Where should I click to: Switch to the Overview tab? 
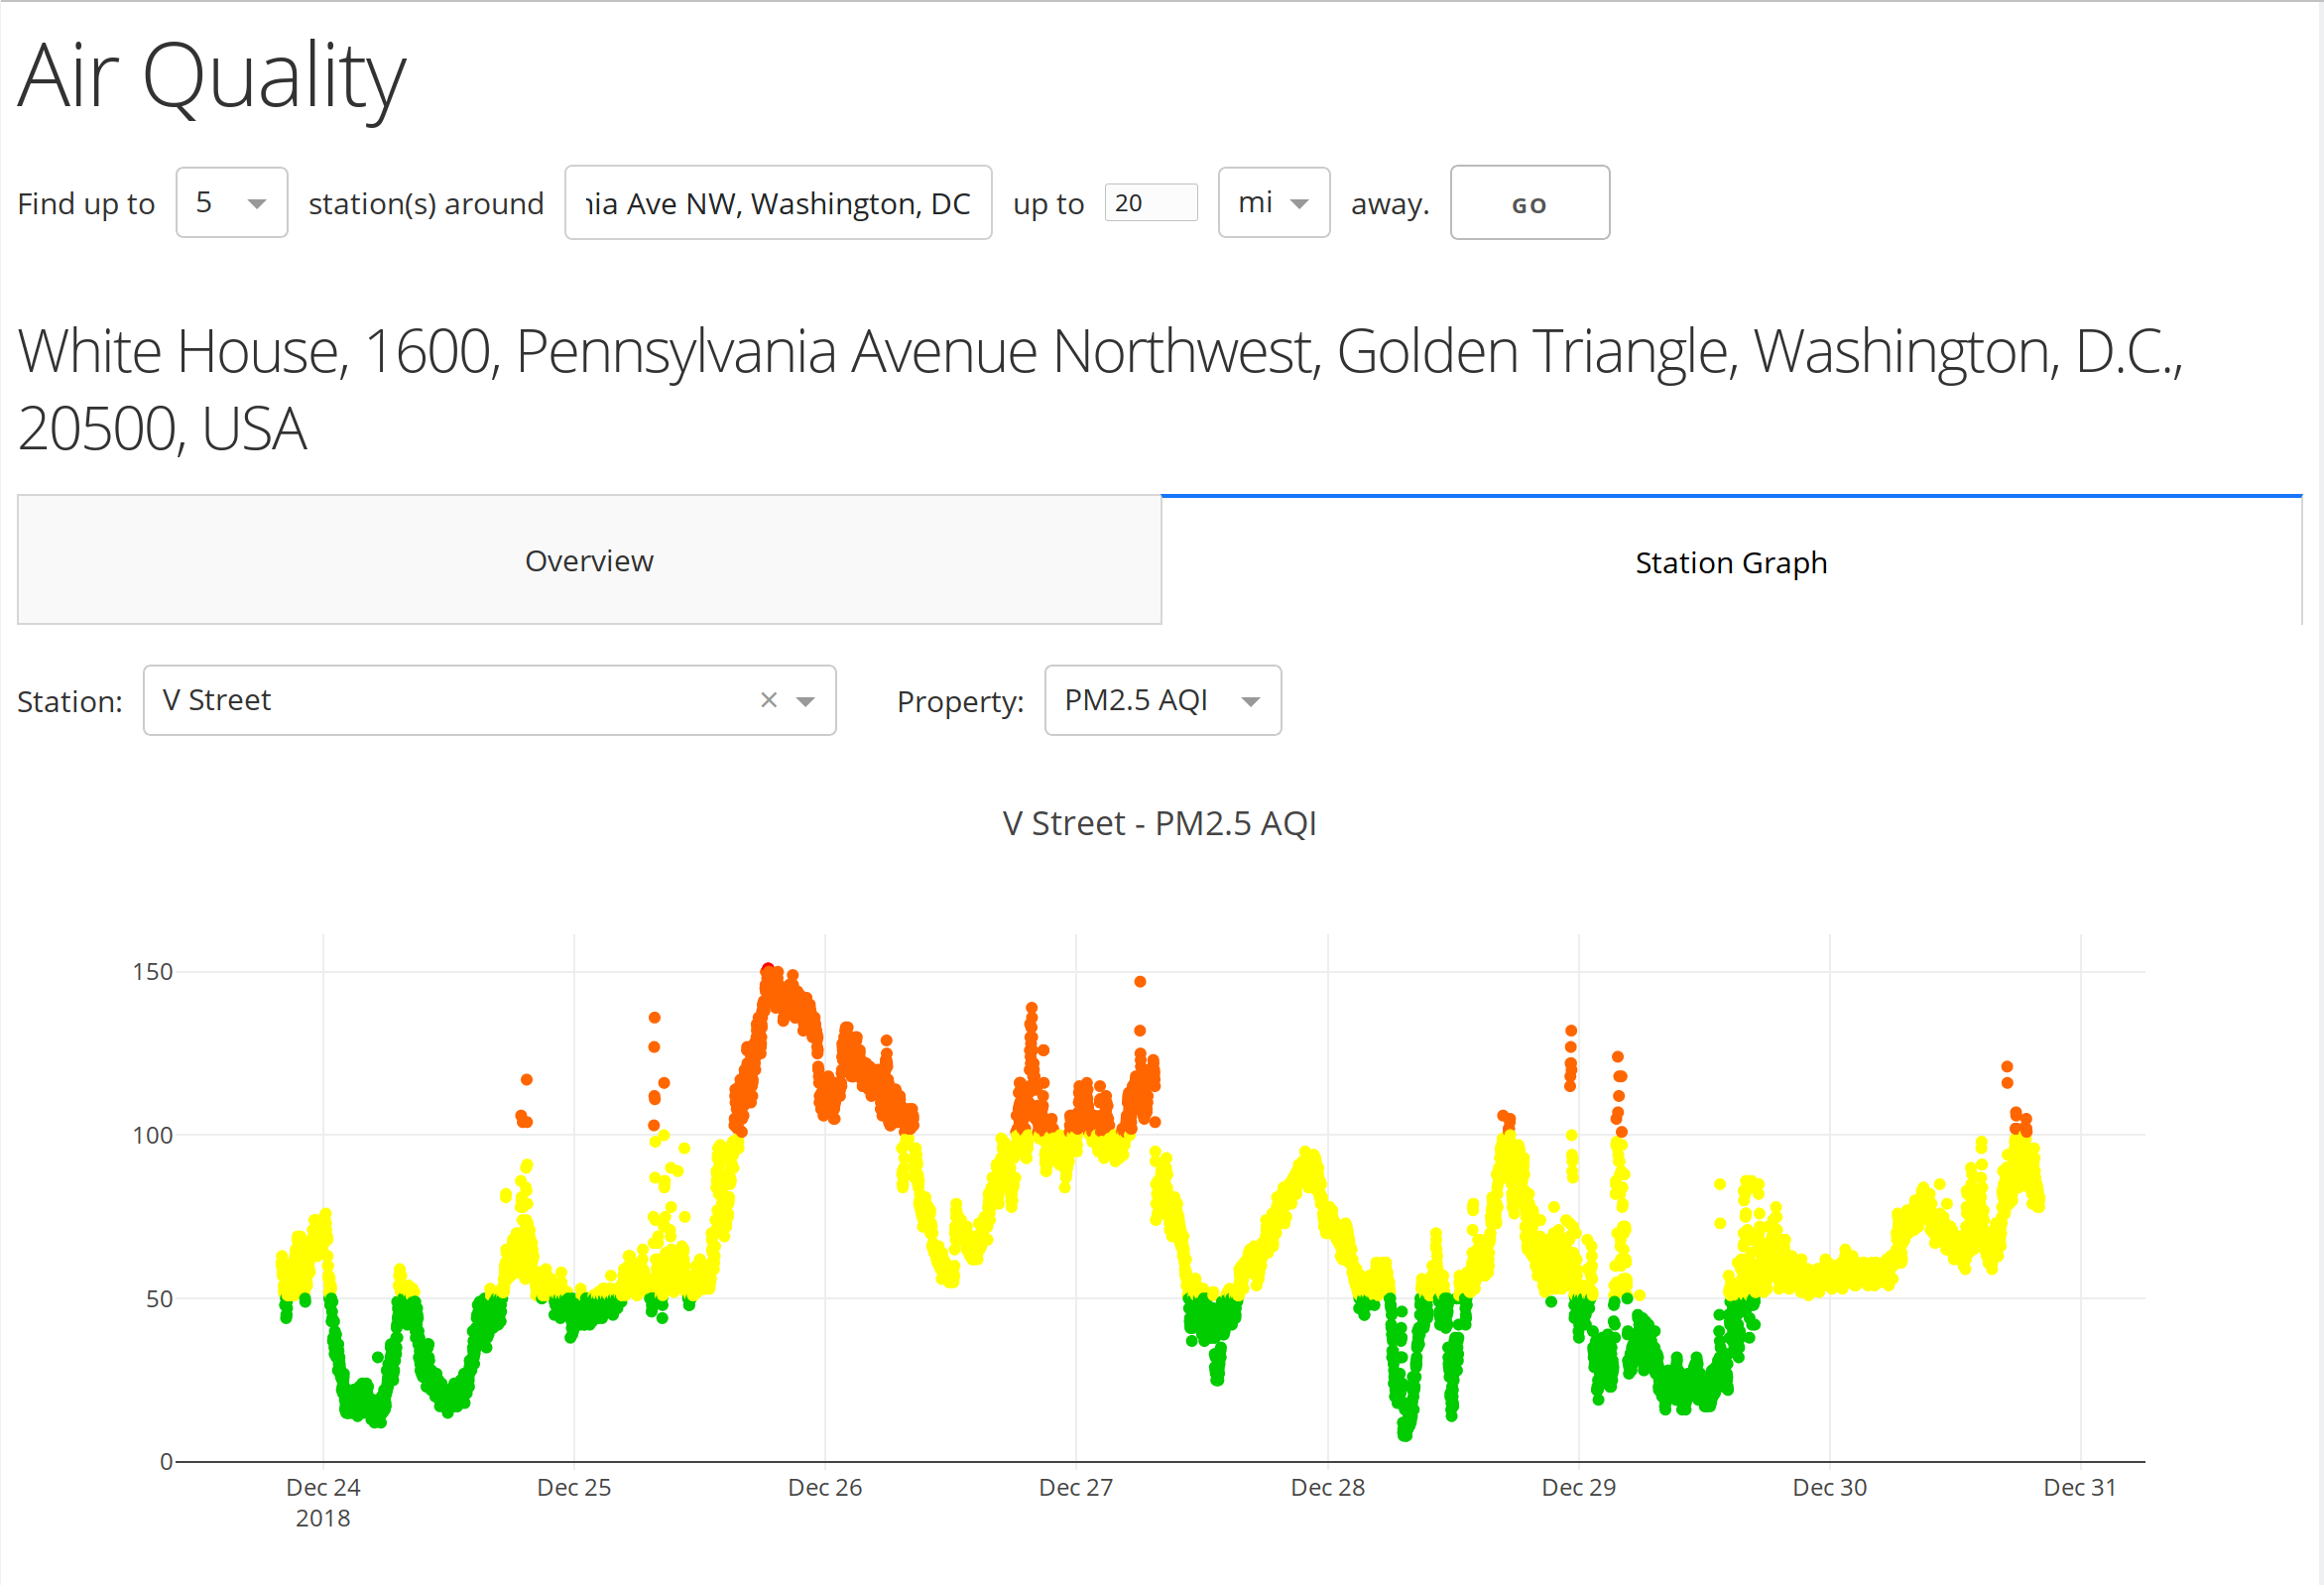590,561
